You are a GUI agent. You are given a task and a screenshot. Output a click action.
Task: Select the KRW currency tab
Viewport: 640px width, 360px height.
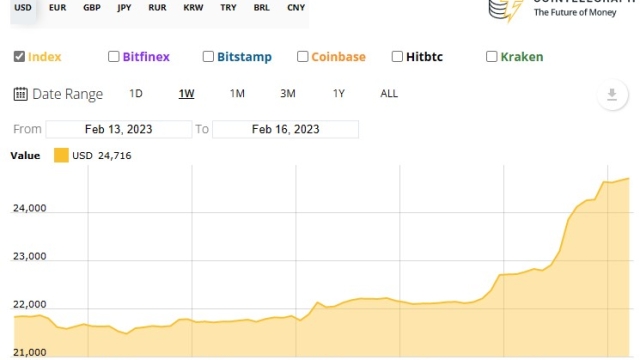[x=193, y=8]
